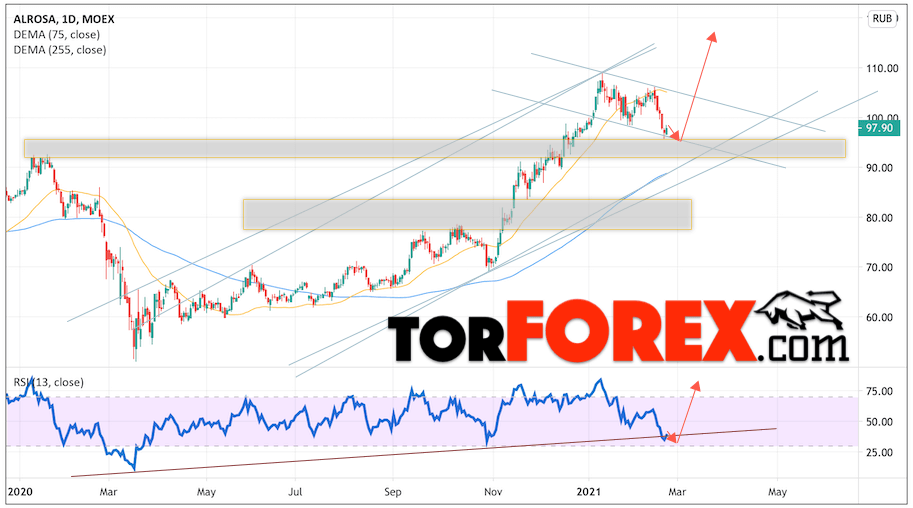Viewport: 913px width, 508px height.
Task: Click the first May label on time axis
Action: click(206, 492)
